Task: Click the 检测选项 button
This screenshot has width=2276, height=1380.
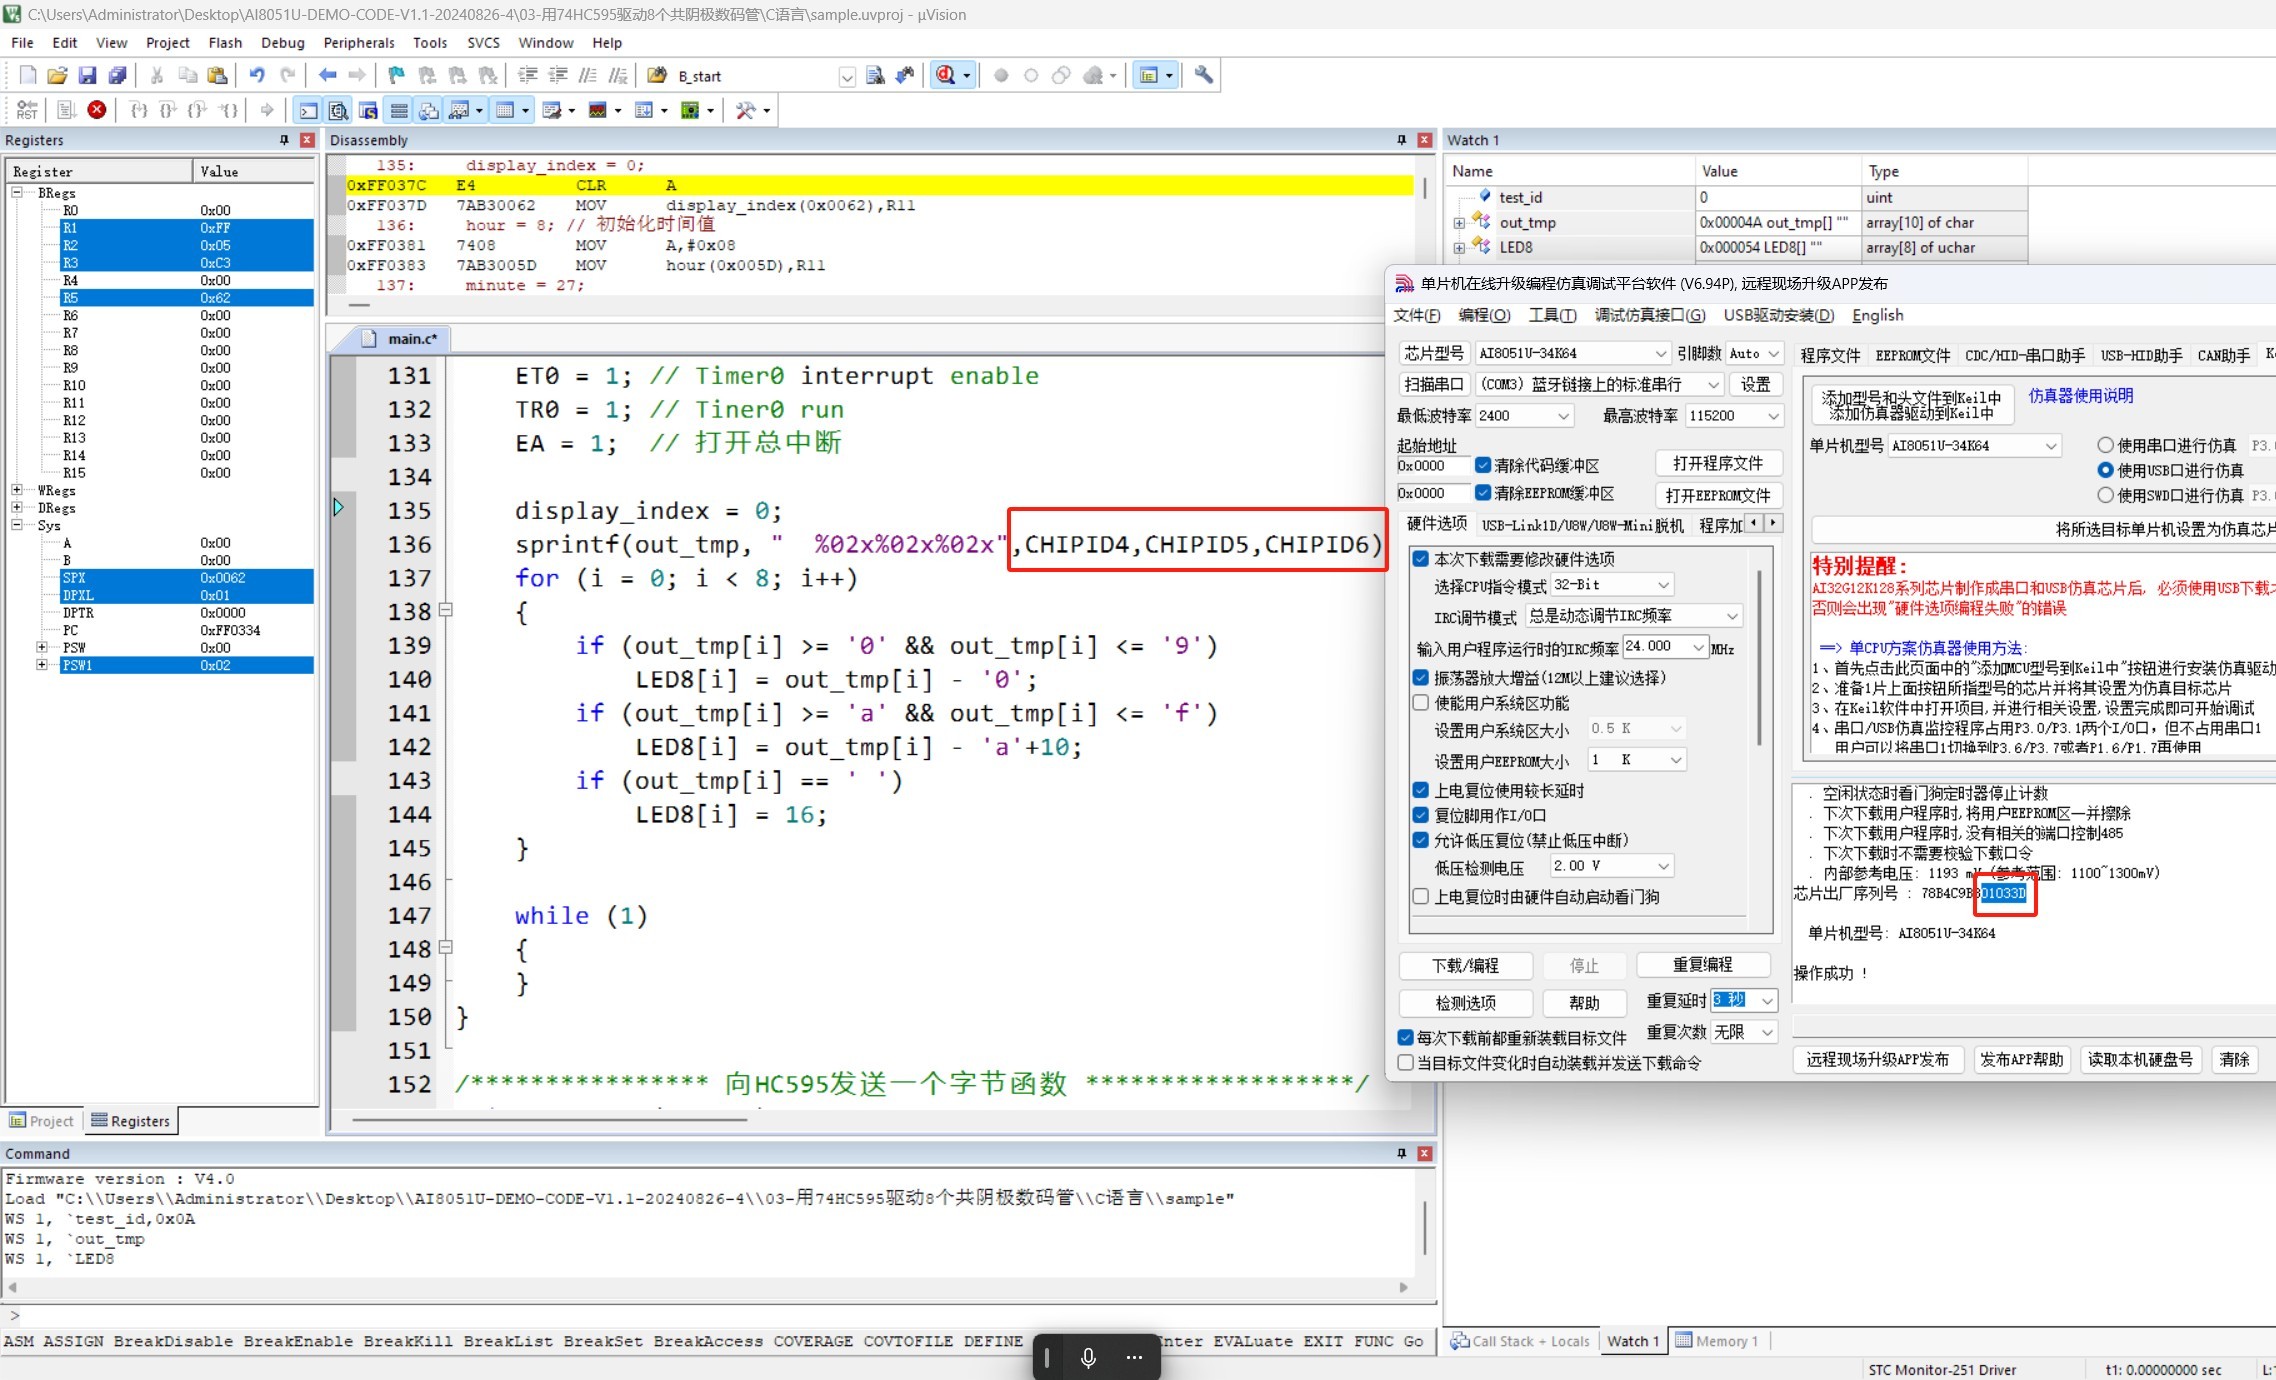Action: pos(1465,1003)
